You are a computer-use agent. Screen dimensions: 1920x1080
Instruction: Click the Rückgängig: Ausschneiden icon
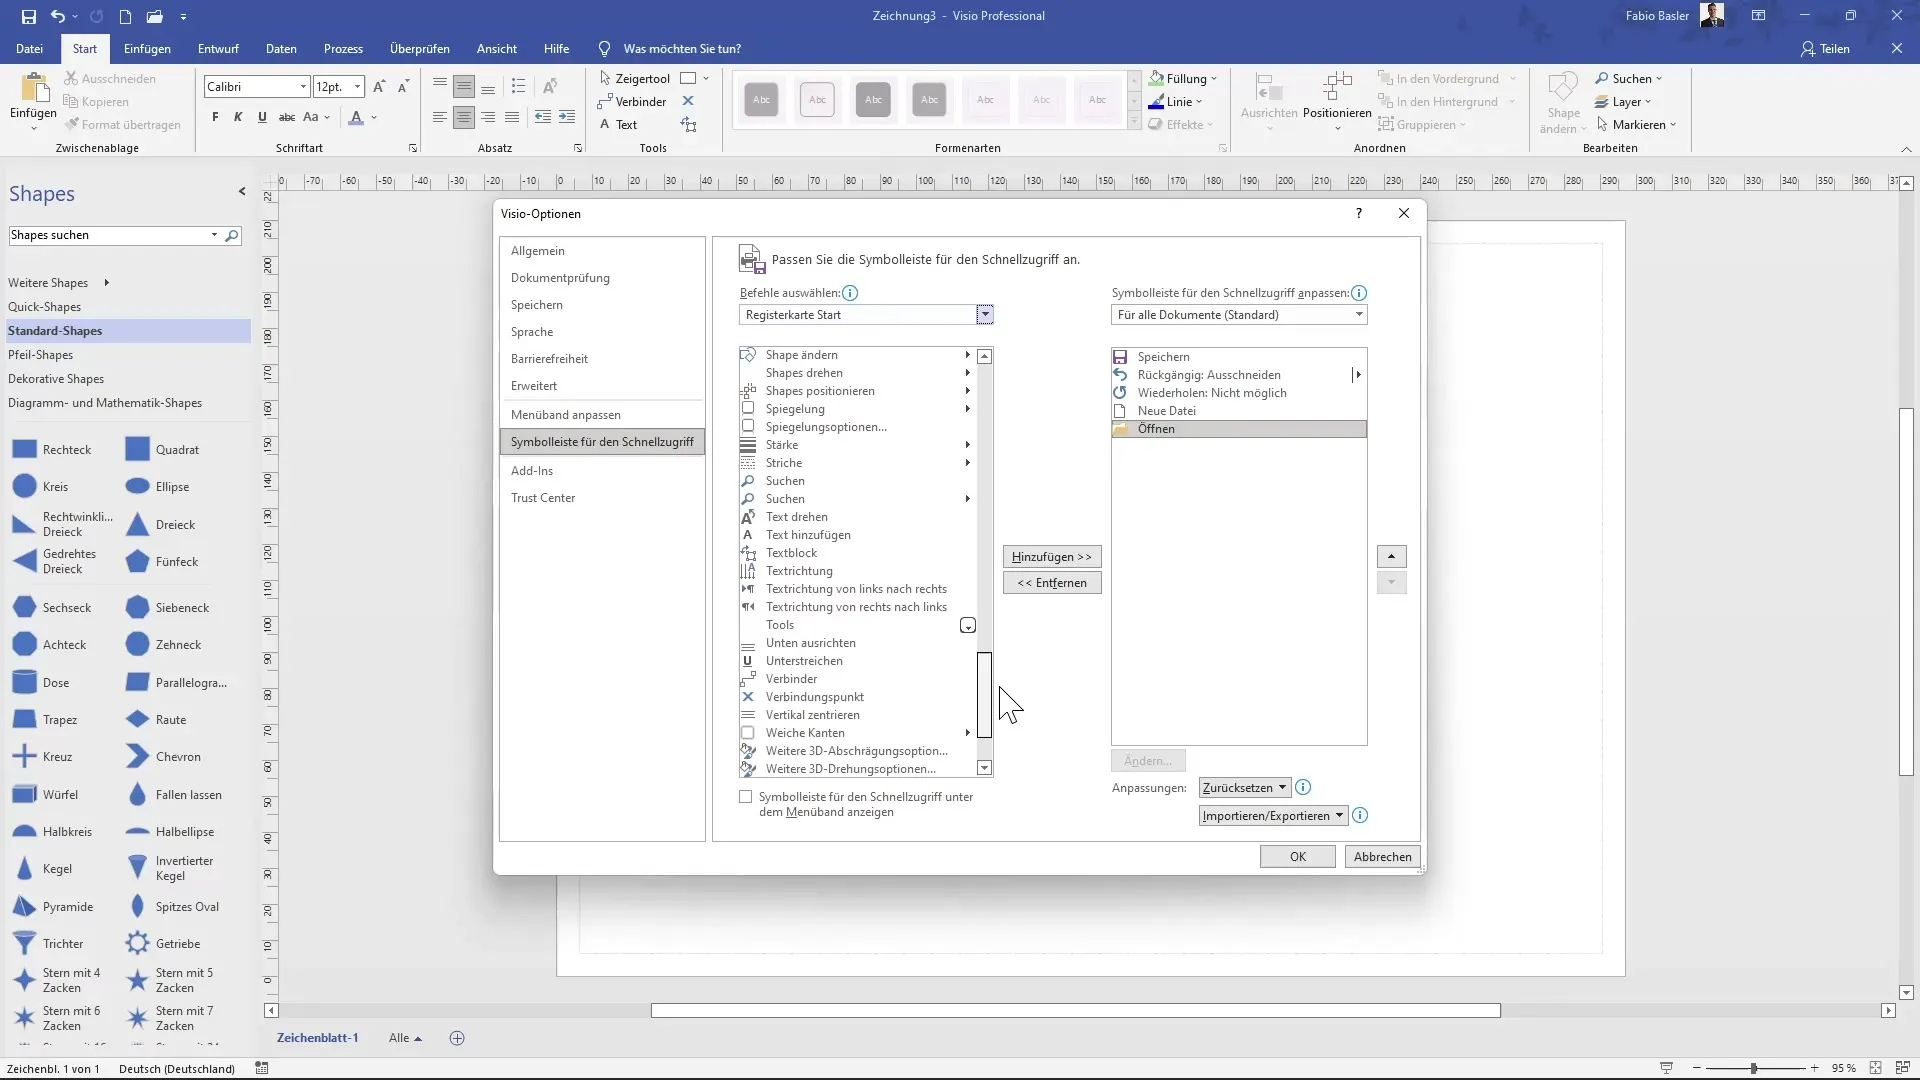point(1121,373)
